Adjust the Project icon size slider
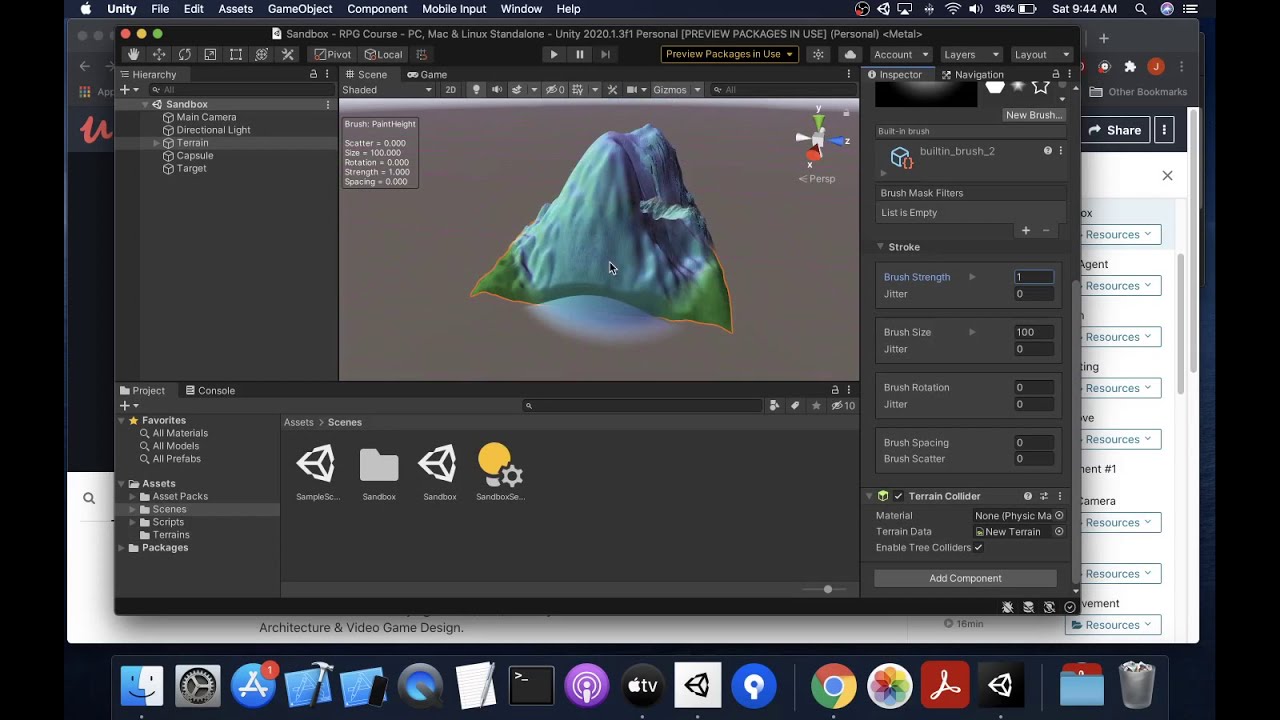The height and width of the screenshot is (720, 1280). click(827, 589)
